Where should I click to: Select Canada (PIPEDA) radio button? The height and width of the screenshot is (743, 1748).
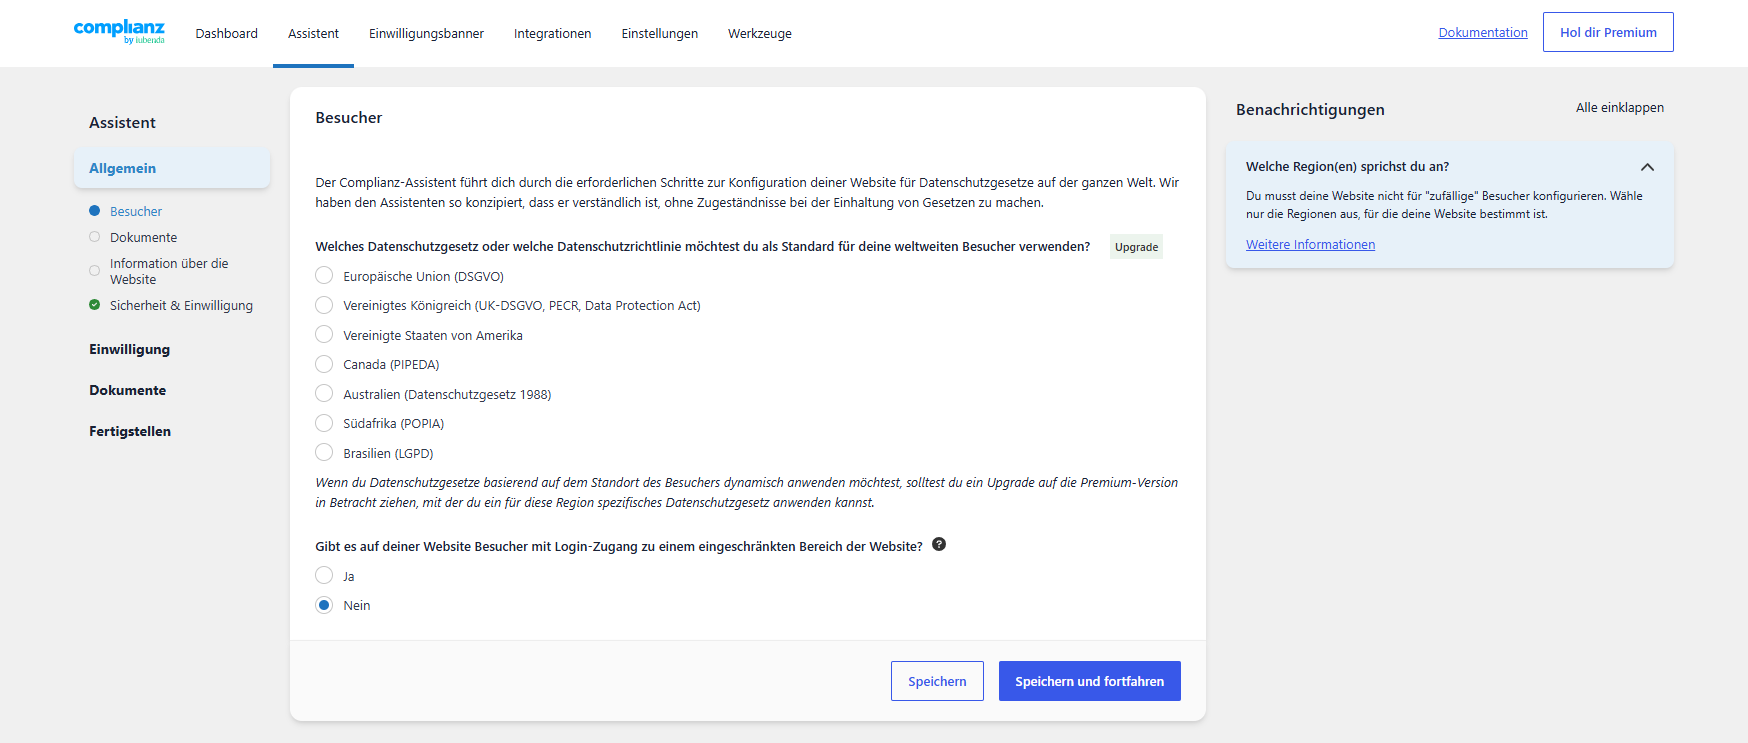tap(324, 364)
